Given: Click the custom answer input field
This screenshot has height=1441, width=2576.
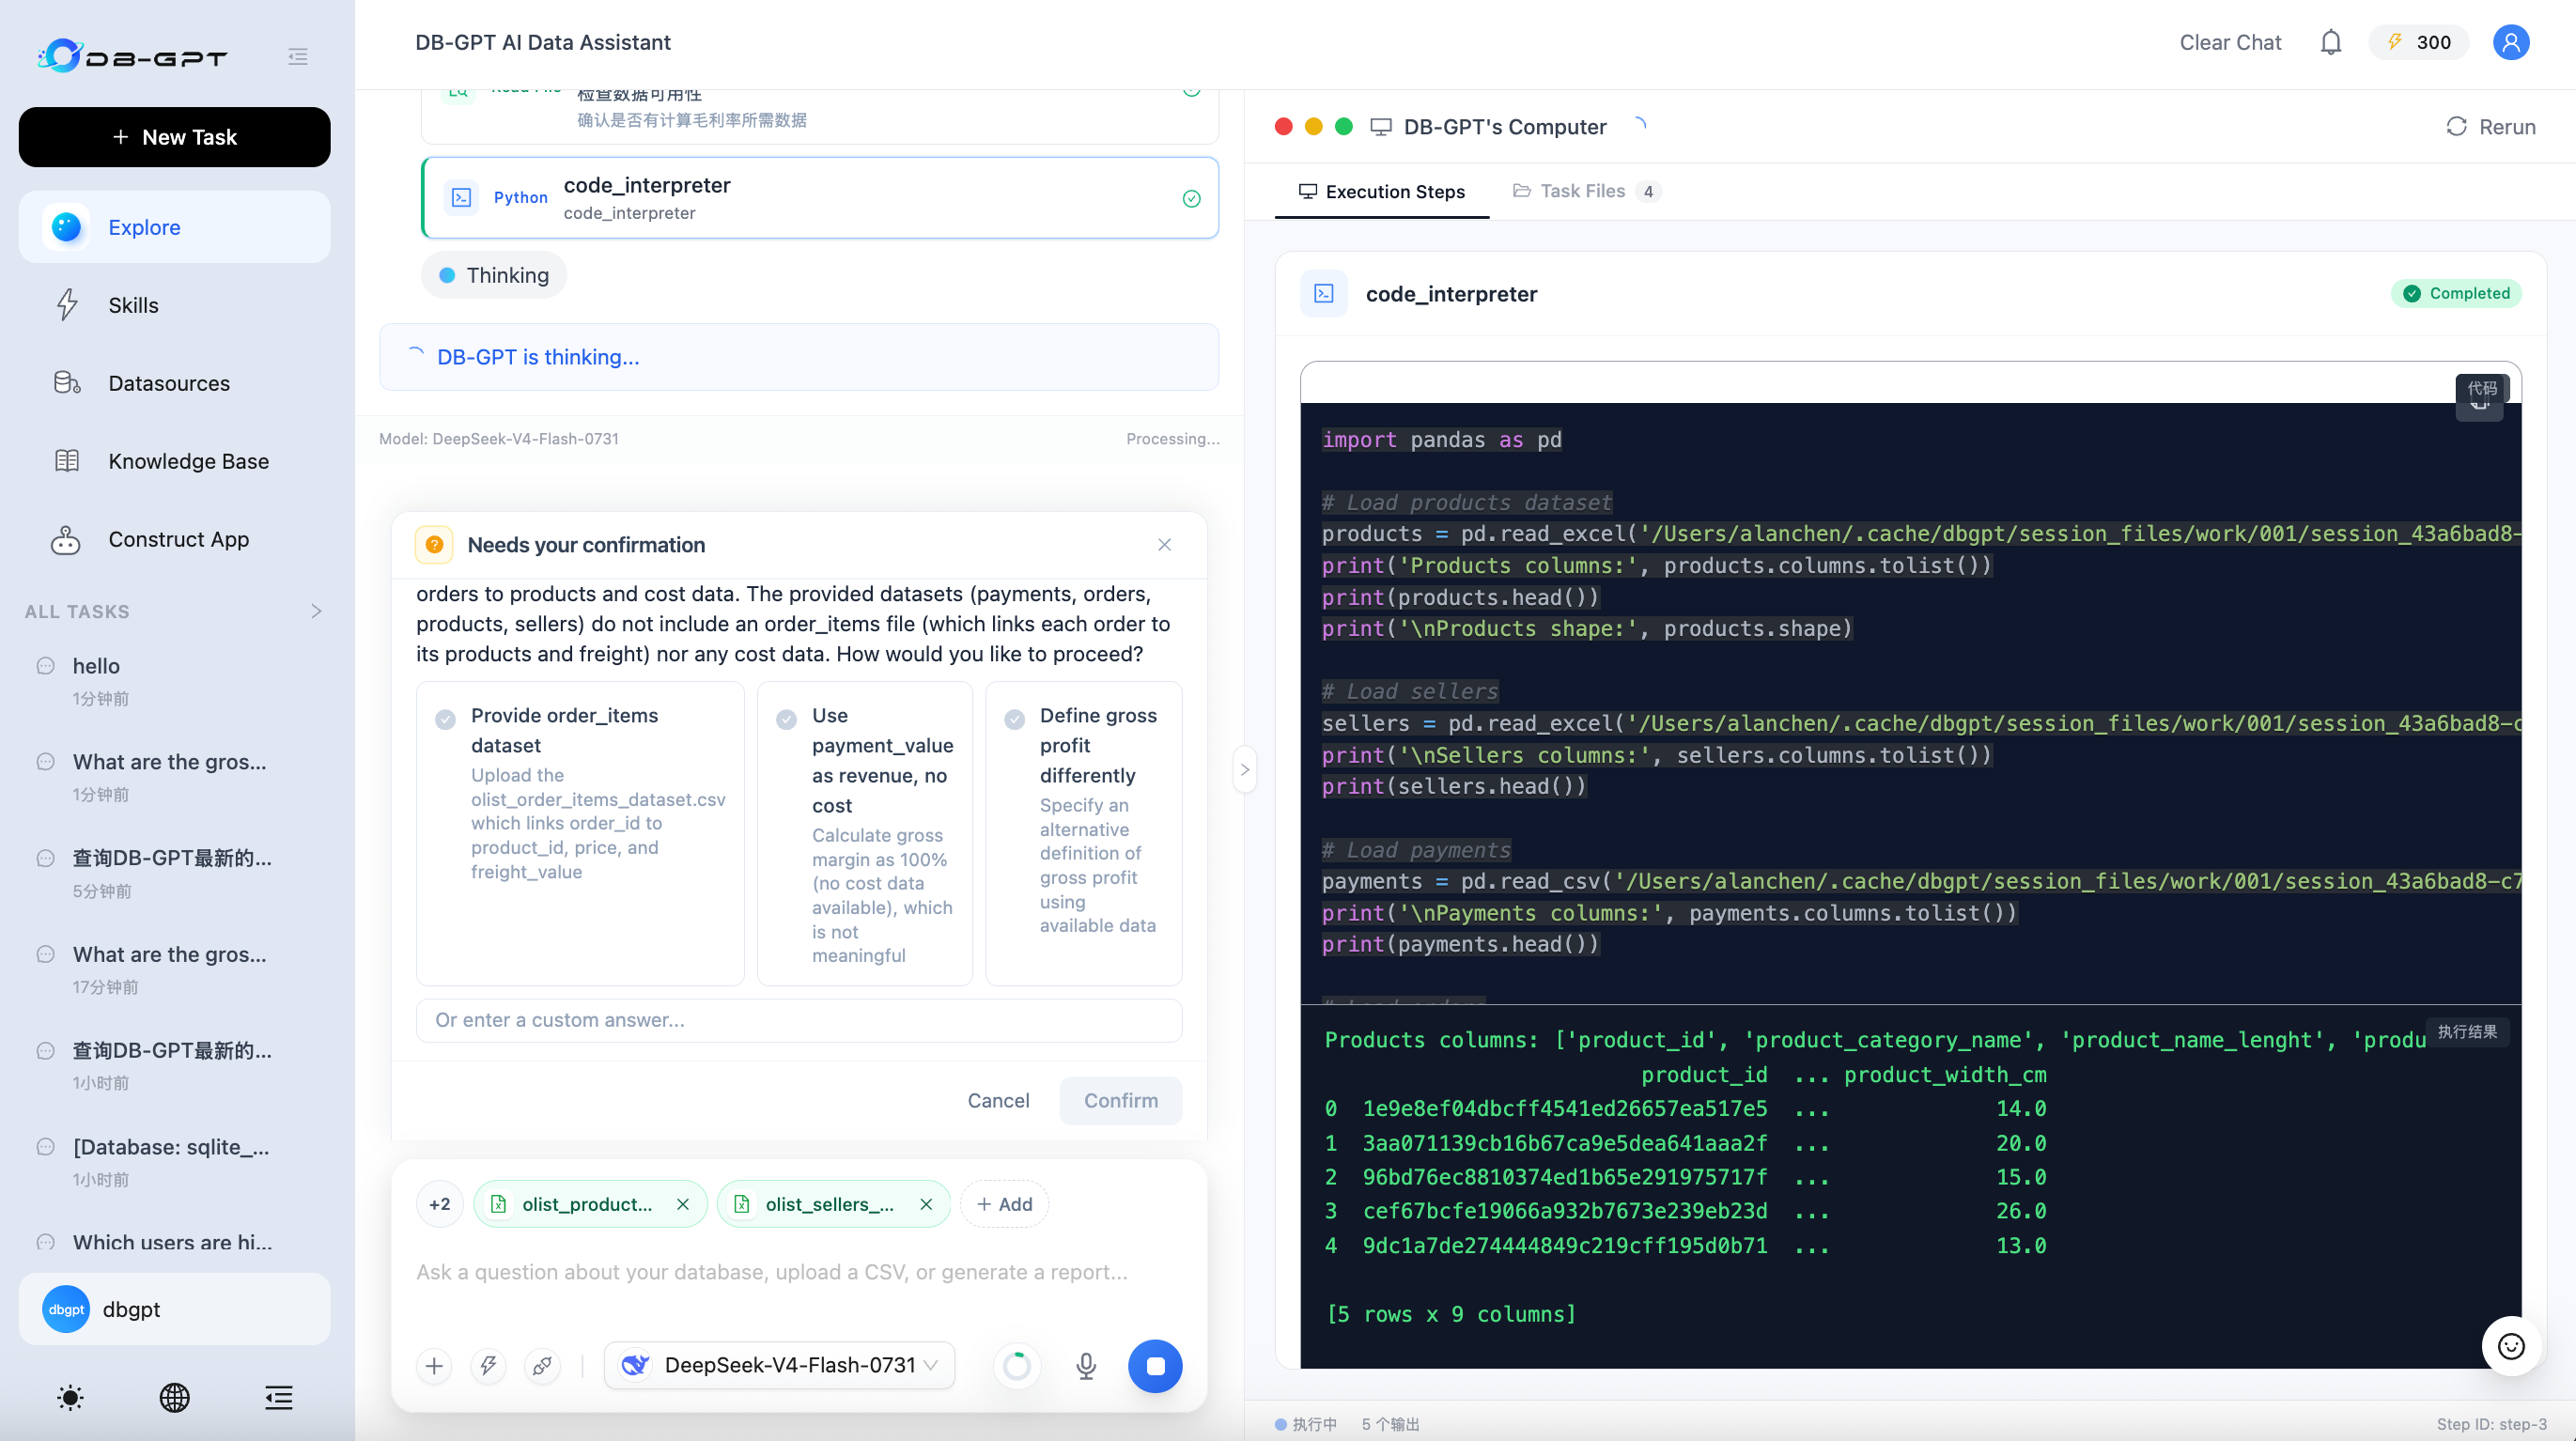Looking at the screenshot, I should pyautogui.click(x=799, y=1020).
